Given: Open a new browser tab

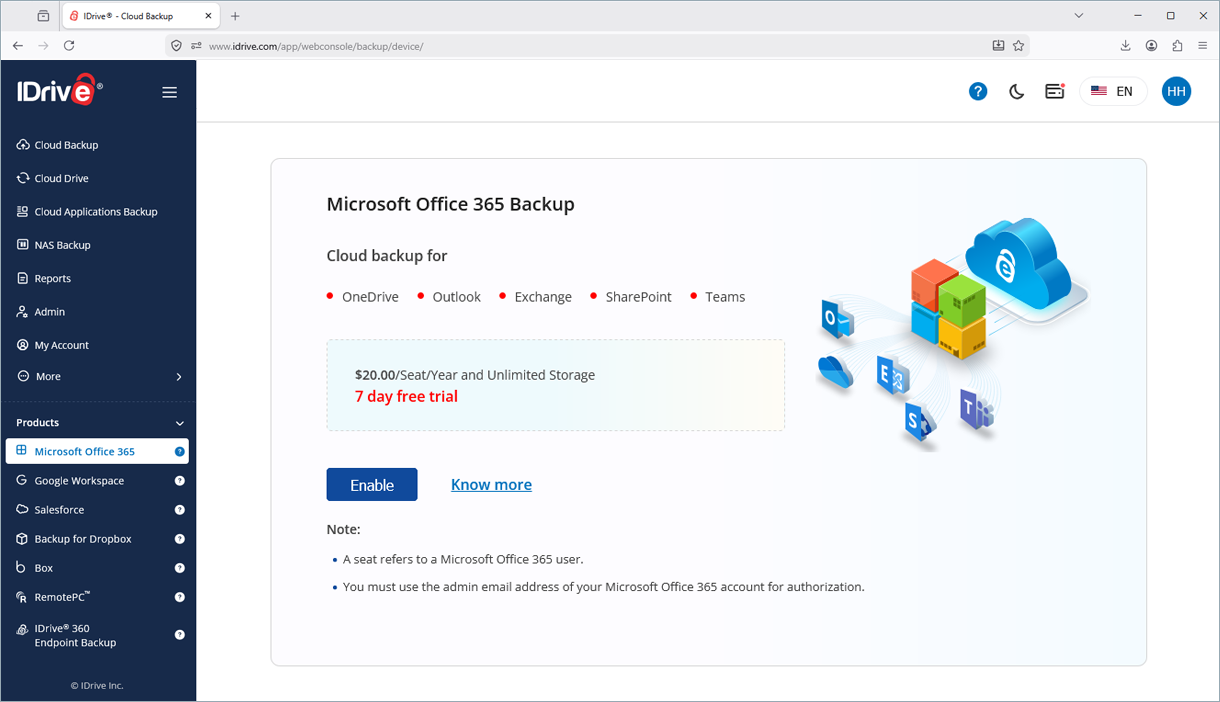Looking at the screenshot, I should click(235, 16).
